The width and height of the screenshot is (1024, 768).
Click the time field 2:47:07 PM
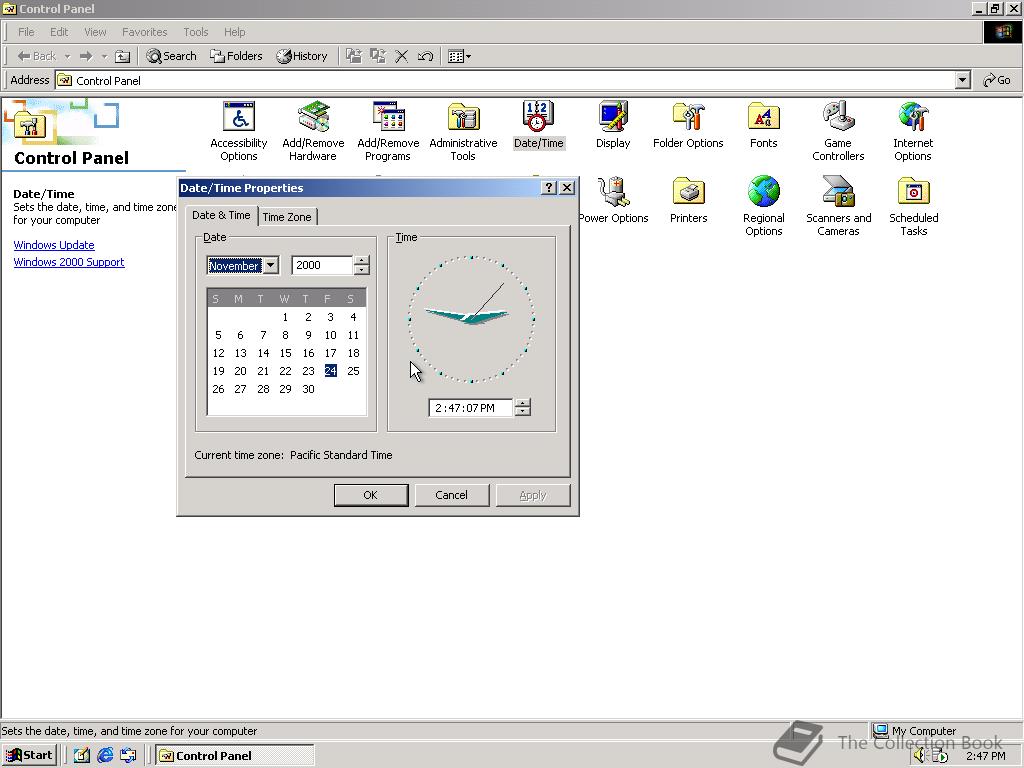click(x=471, y=408)
